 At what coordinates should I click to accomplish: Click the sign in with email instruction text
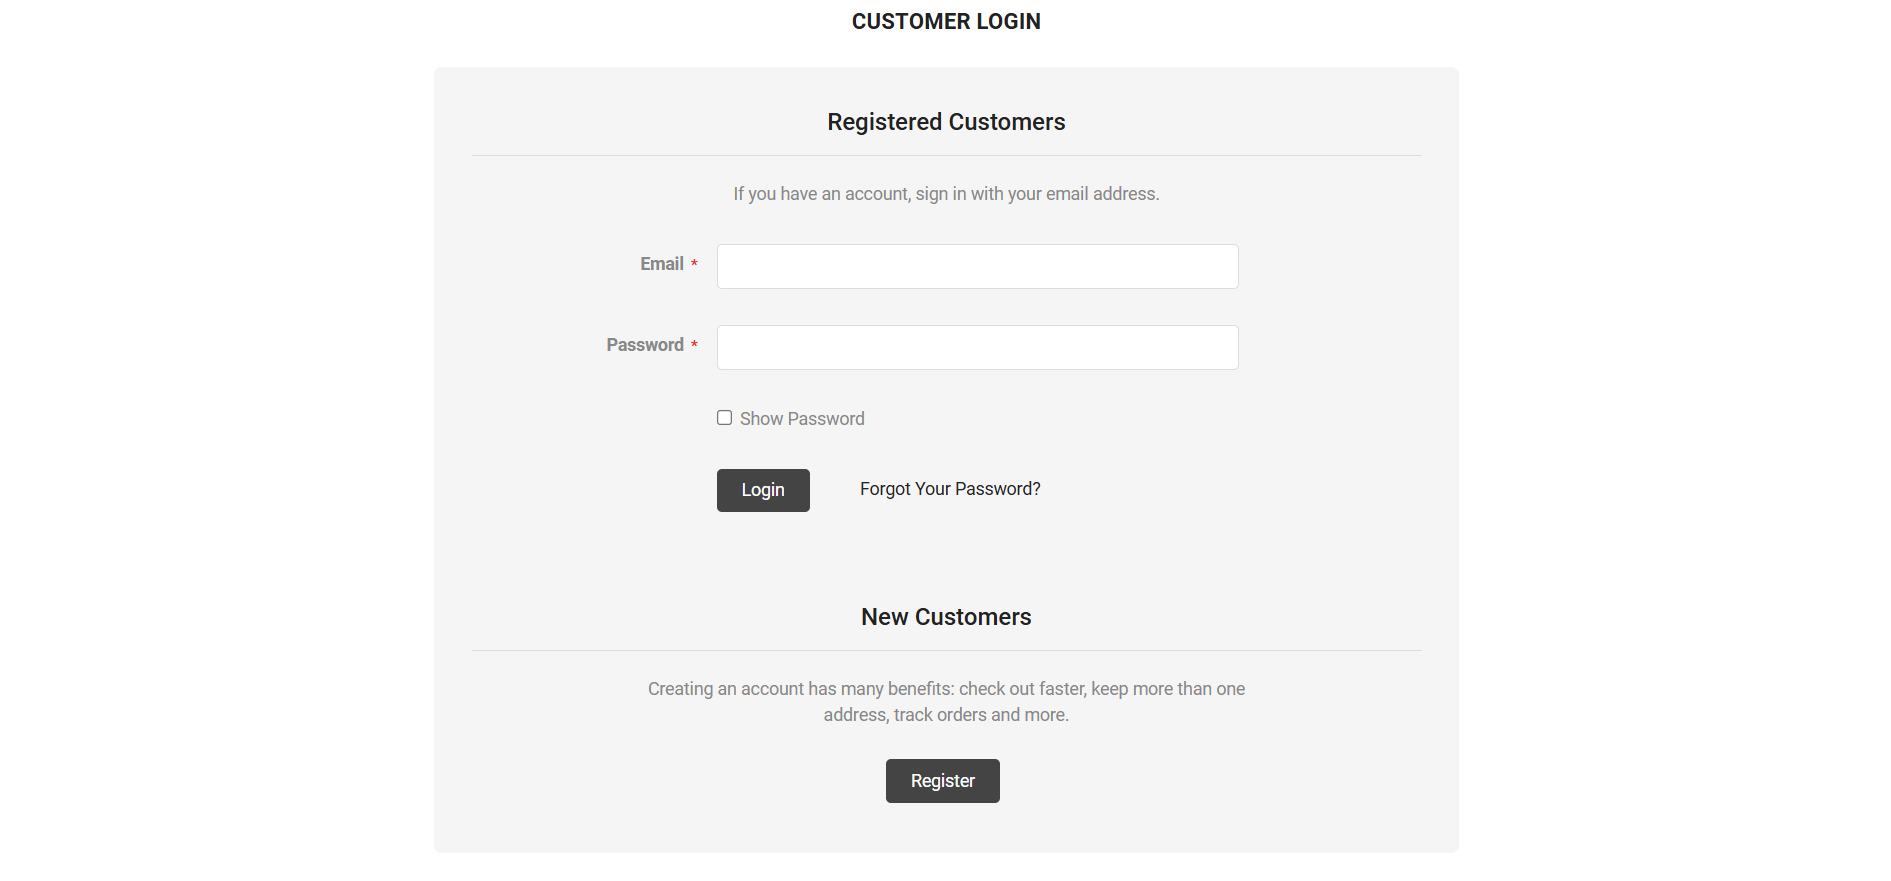click(946, 194)
